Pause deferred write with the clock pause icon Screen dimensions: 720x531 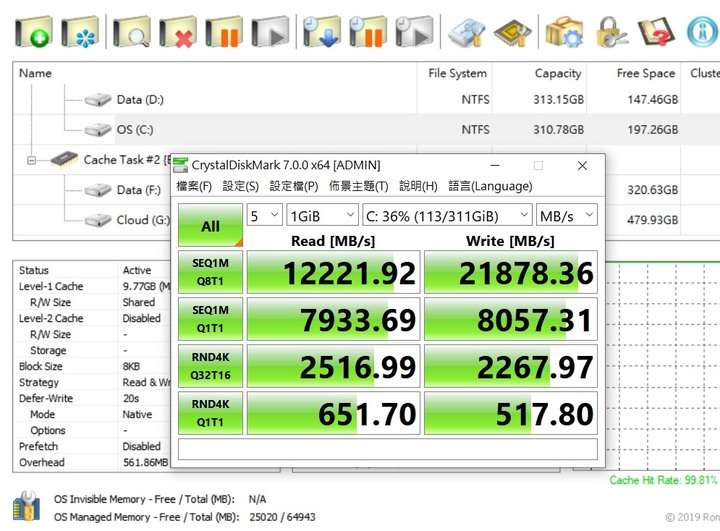(x=368, y=31)
